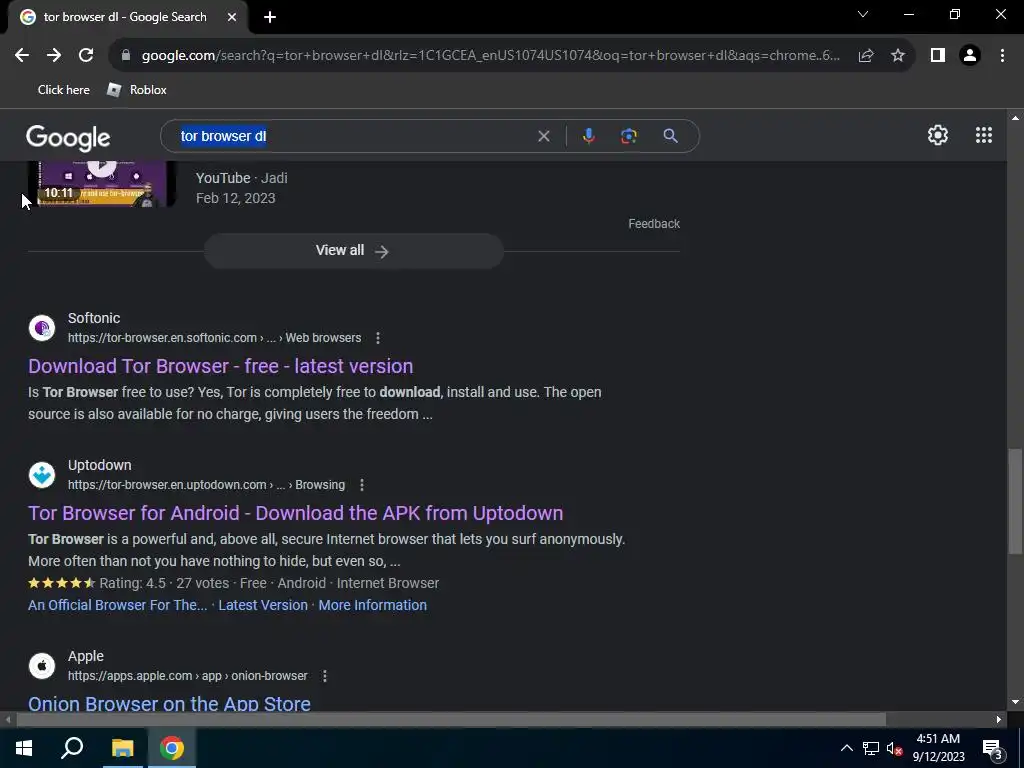Image resolution: width=1024 pixels, height=768 pixels.
Task: Open more options for Softonic result
Action: pos(377,338)
